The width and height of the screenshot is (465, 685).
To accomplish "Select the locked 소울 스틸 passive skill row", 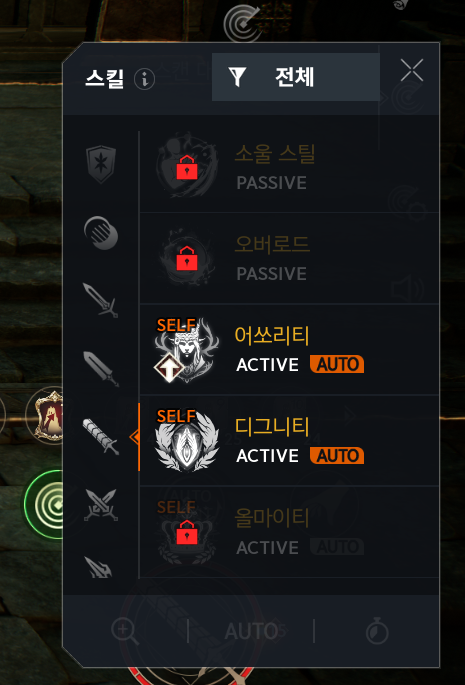I will [289, 168].
